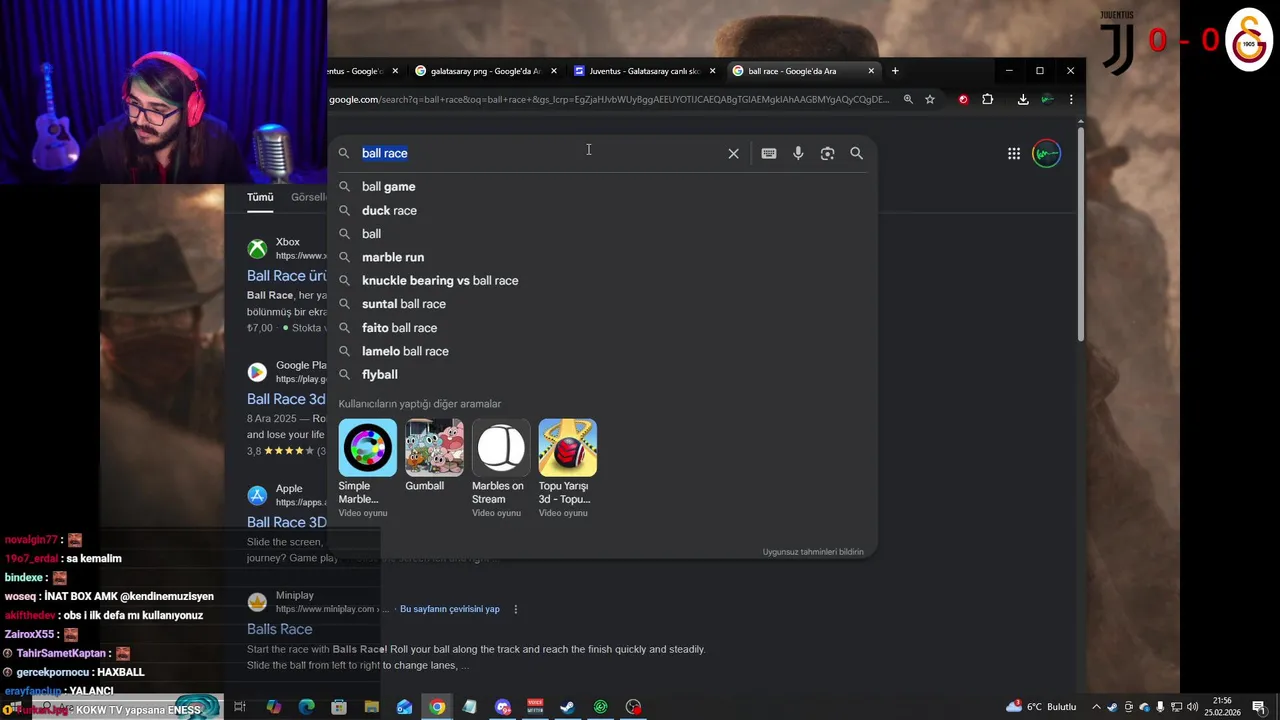Open the Gumball thumbnail
The image size is (1280, 720).
click(x=434, y=447)
